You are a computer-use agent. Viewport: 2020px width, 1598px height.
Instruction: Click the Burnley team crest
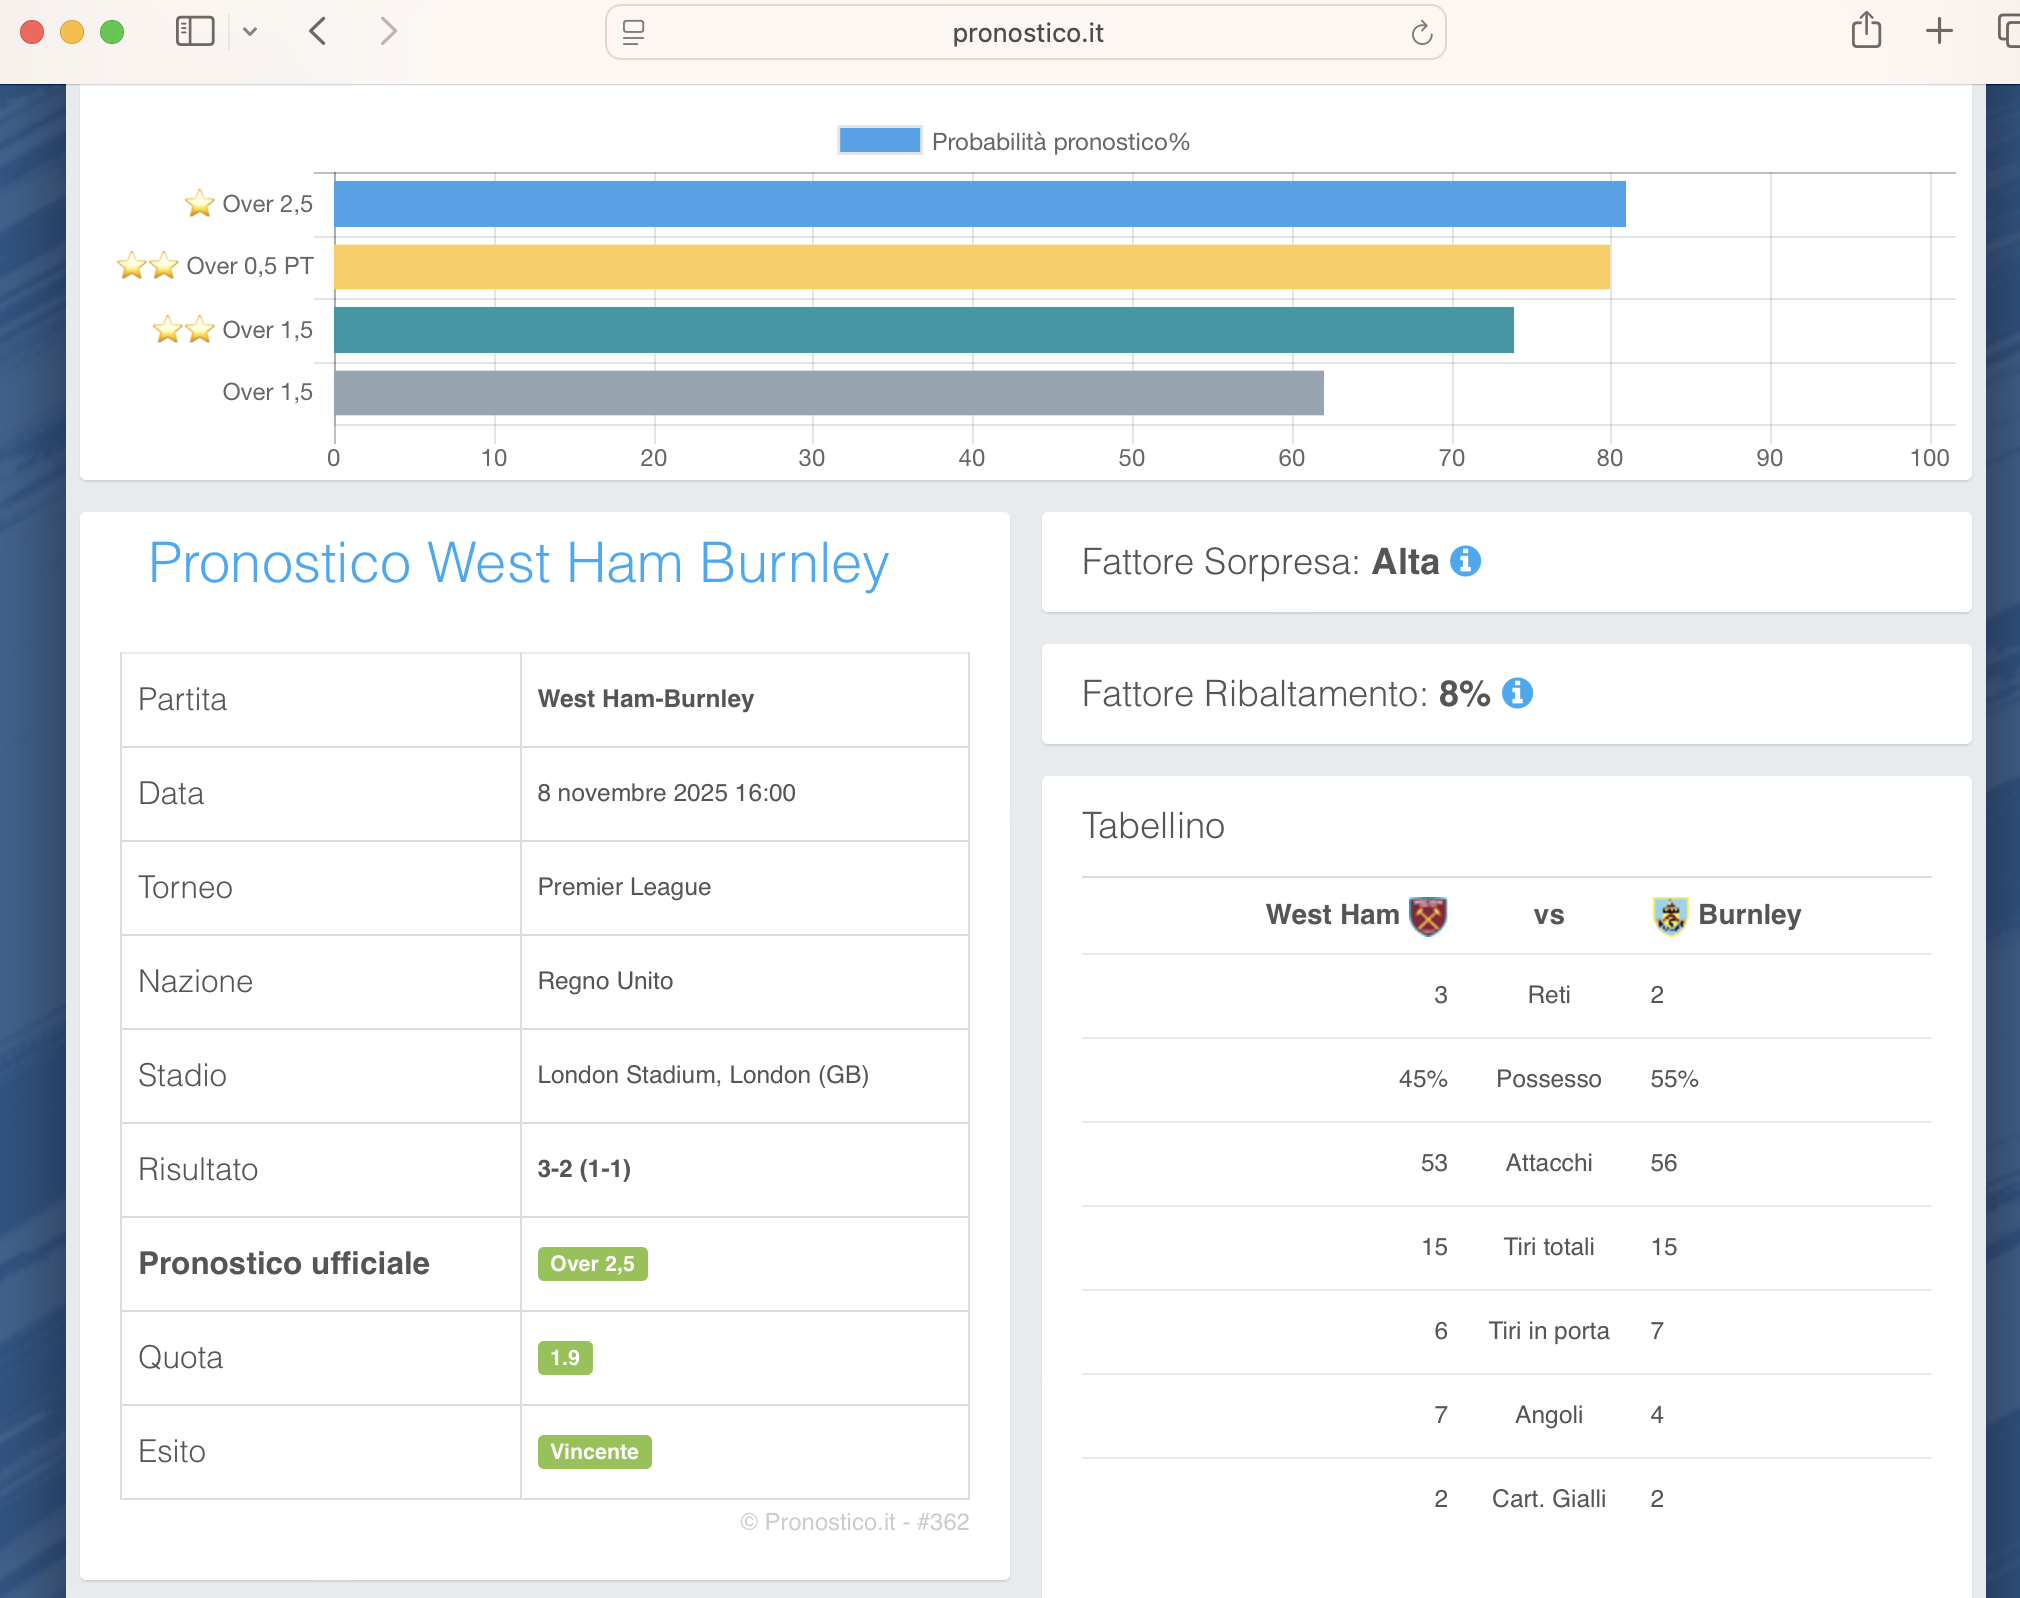(1670, 915)
